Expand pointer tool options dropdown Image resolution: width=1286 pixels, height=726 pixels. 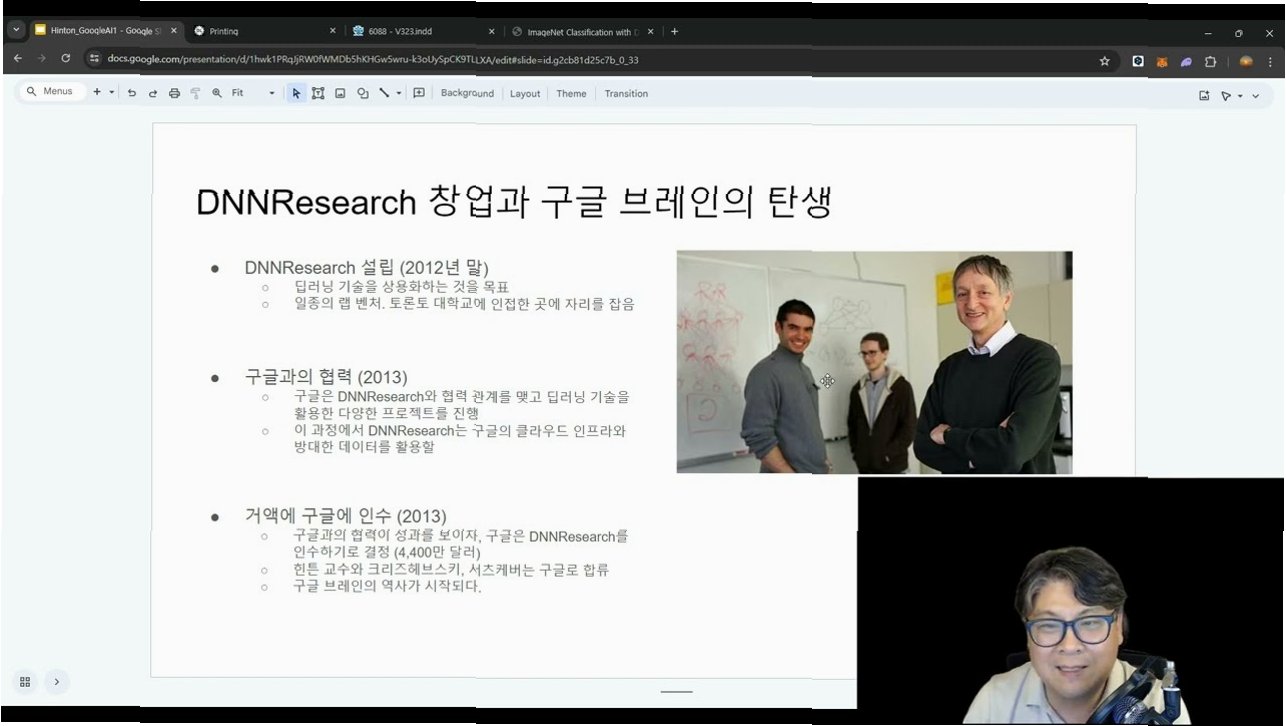click(1241, 96)
